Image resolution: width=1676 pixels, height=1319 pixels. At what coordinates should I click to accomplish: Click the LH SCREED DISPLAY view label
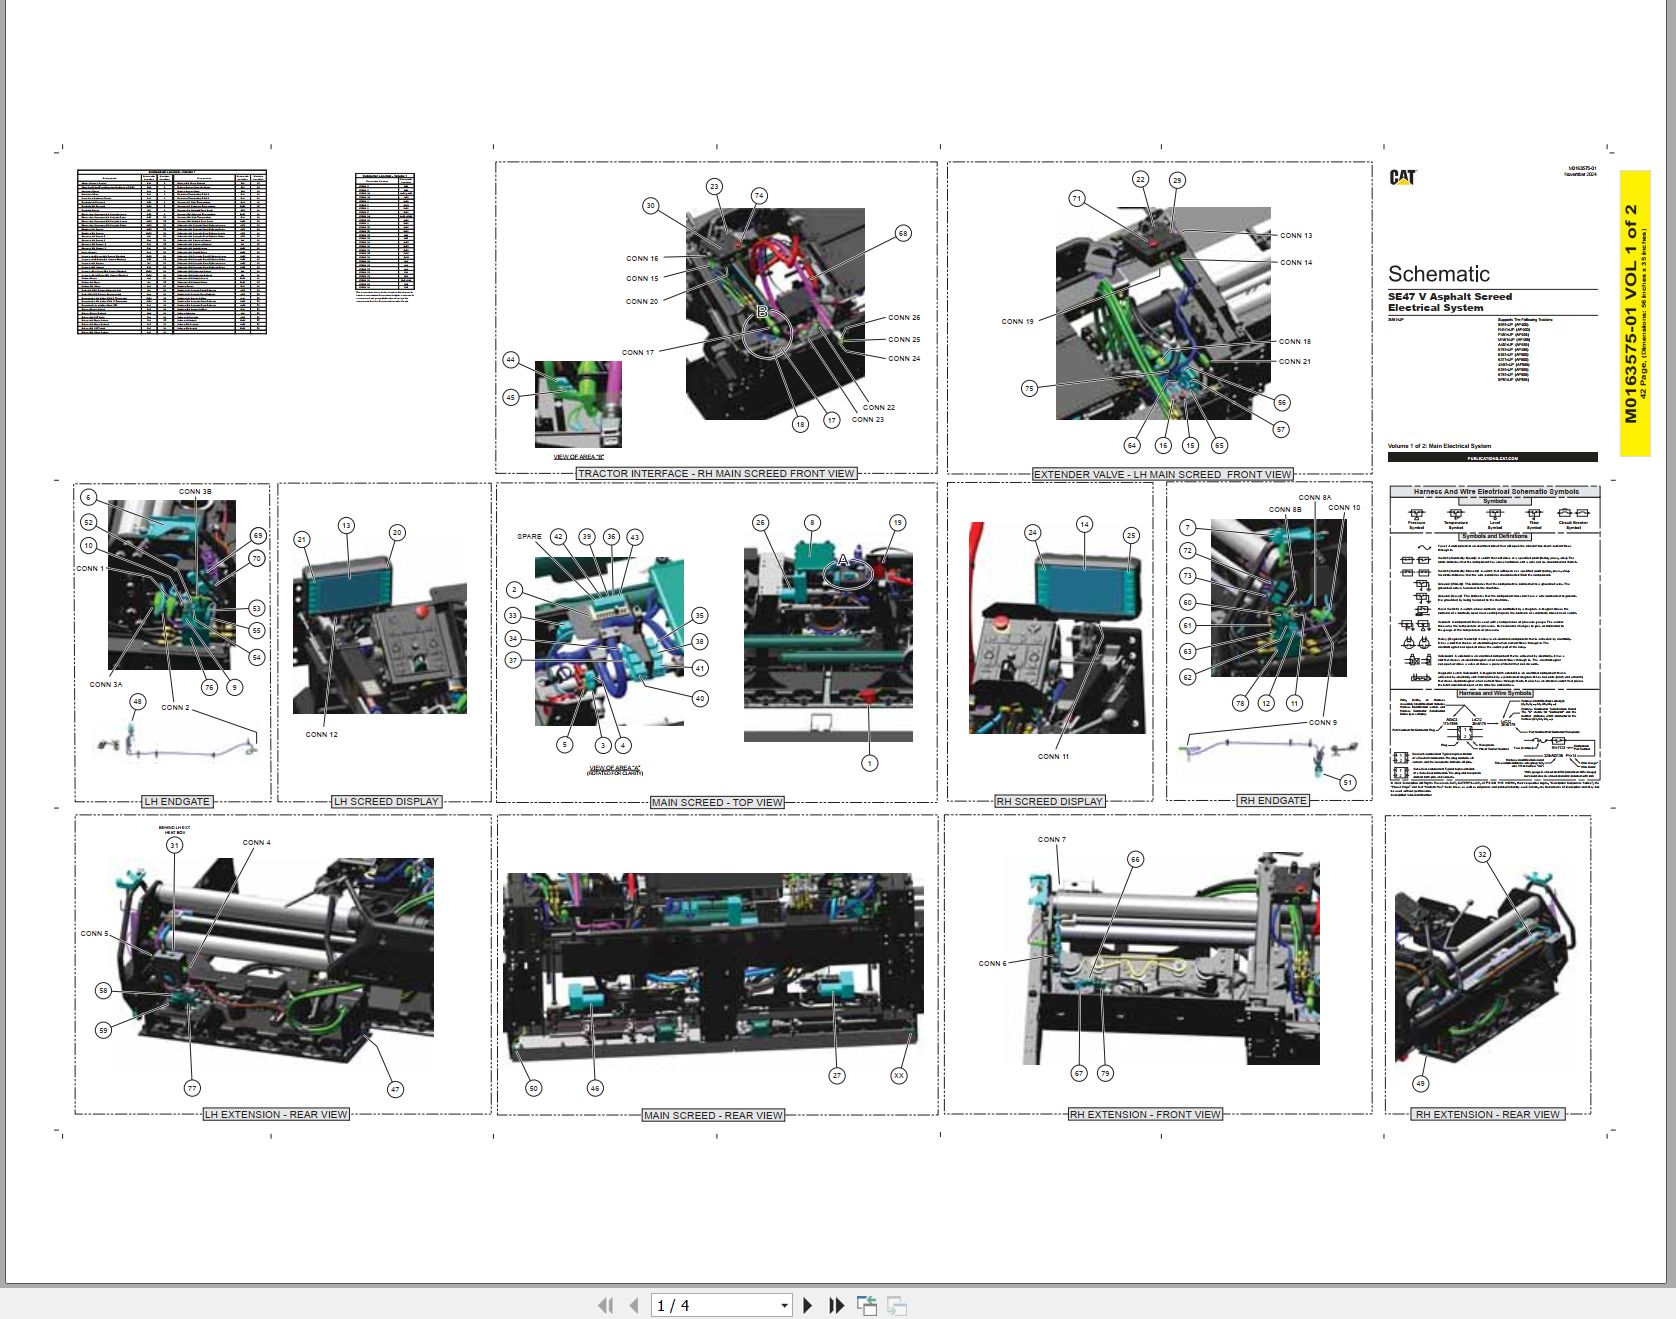pos(386,801)
